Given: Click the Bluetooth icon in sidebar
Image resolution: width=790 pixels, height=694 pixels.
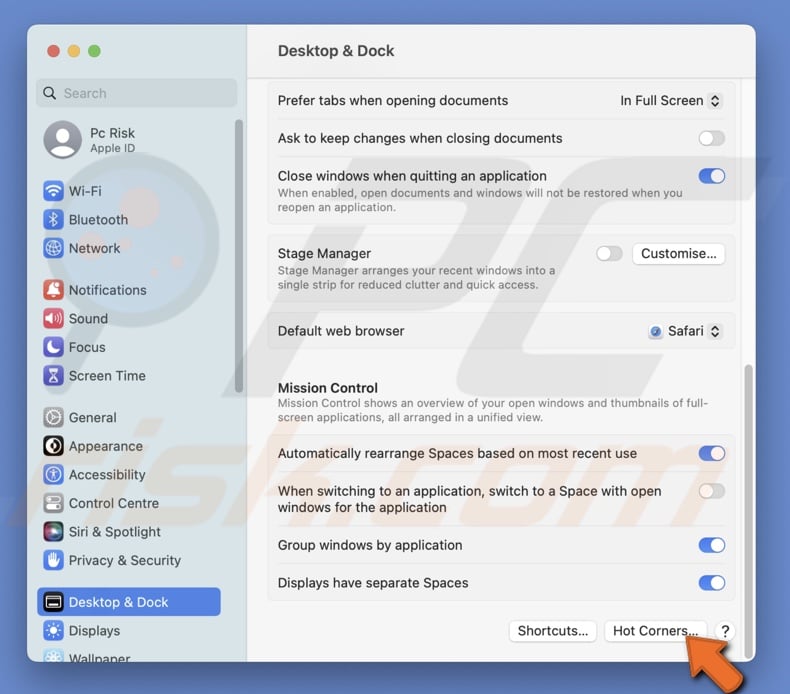Looking at the screenshot, I should click(53, 220).
